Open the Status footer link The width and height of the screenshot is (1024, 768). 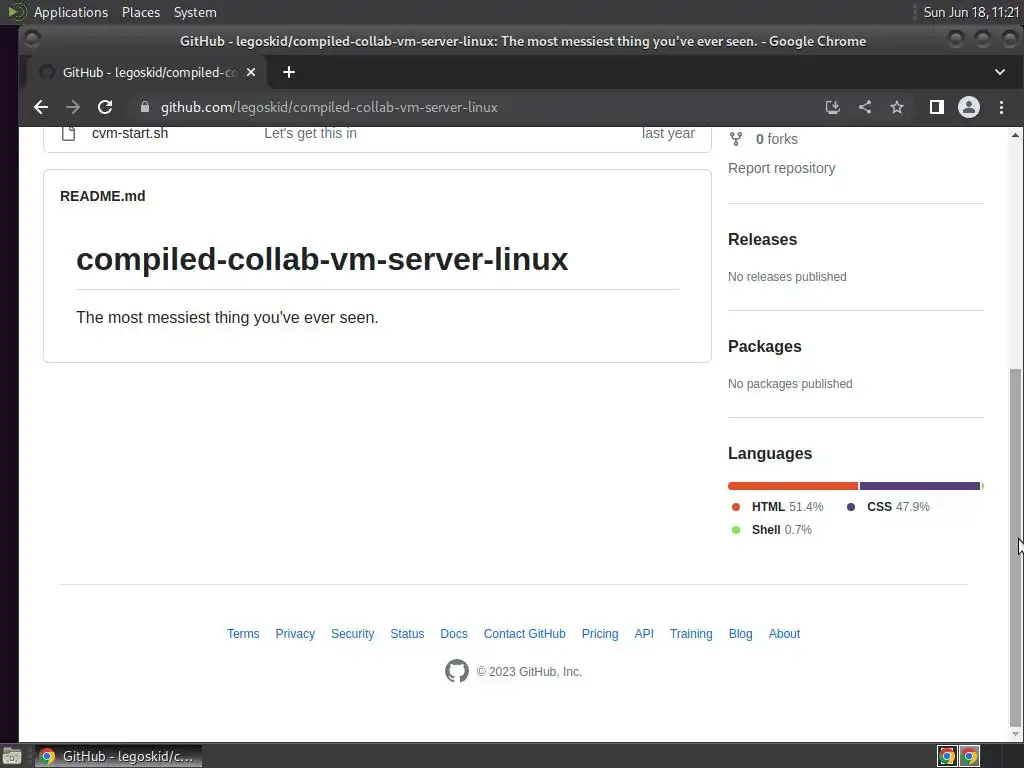point(407,633)
